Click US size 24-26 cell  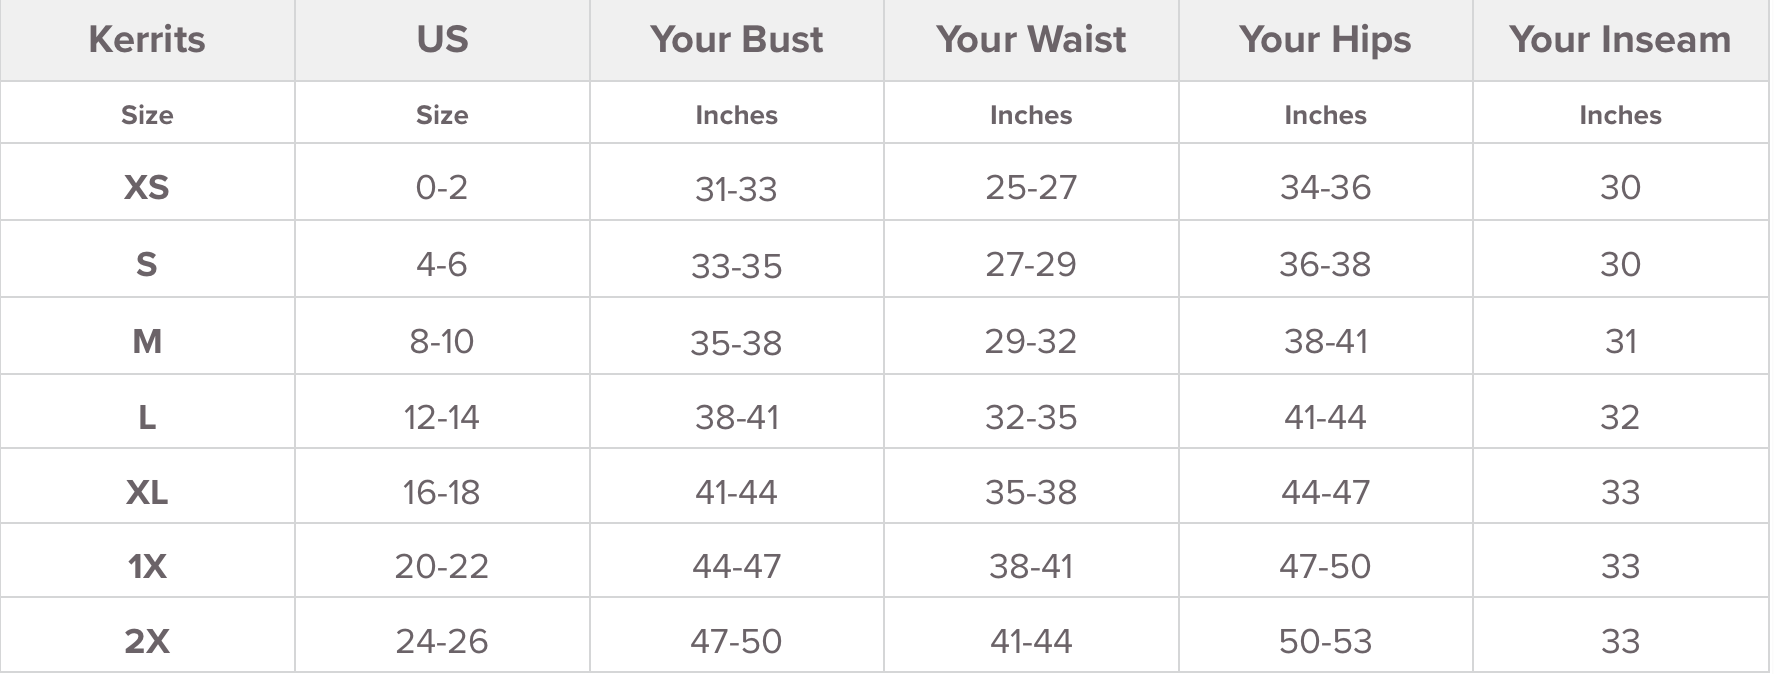442,641
